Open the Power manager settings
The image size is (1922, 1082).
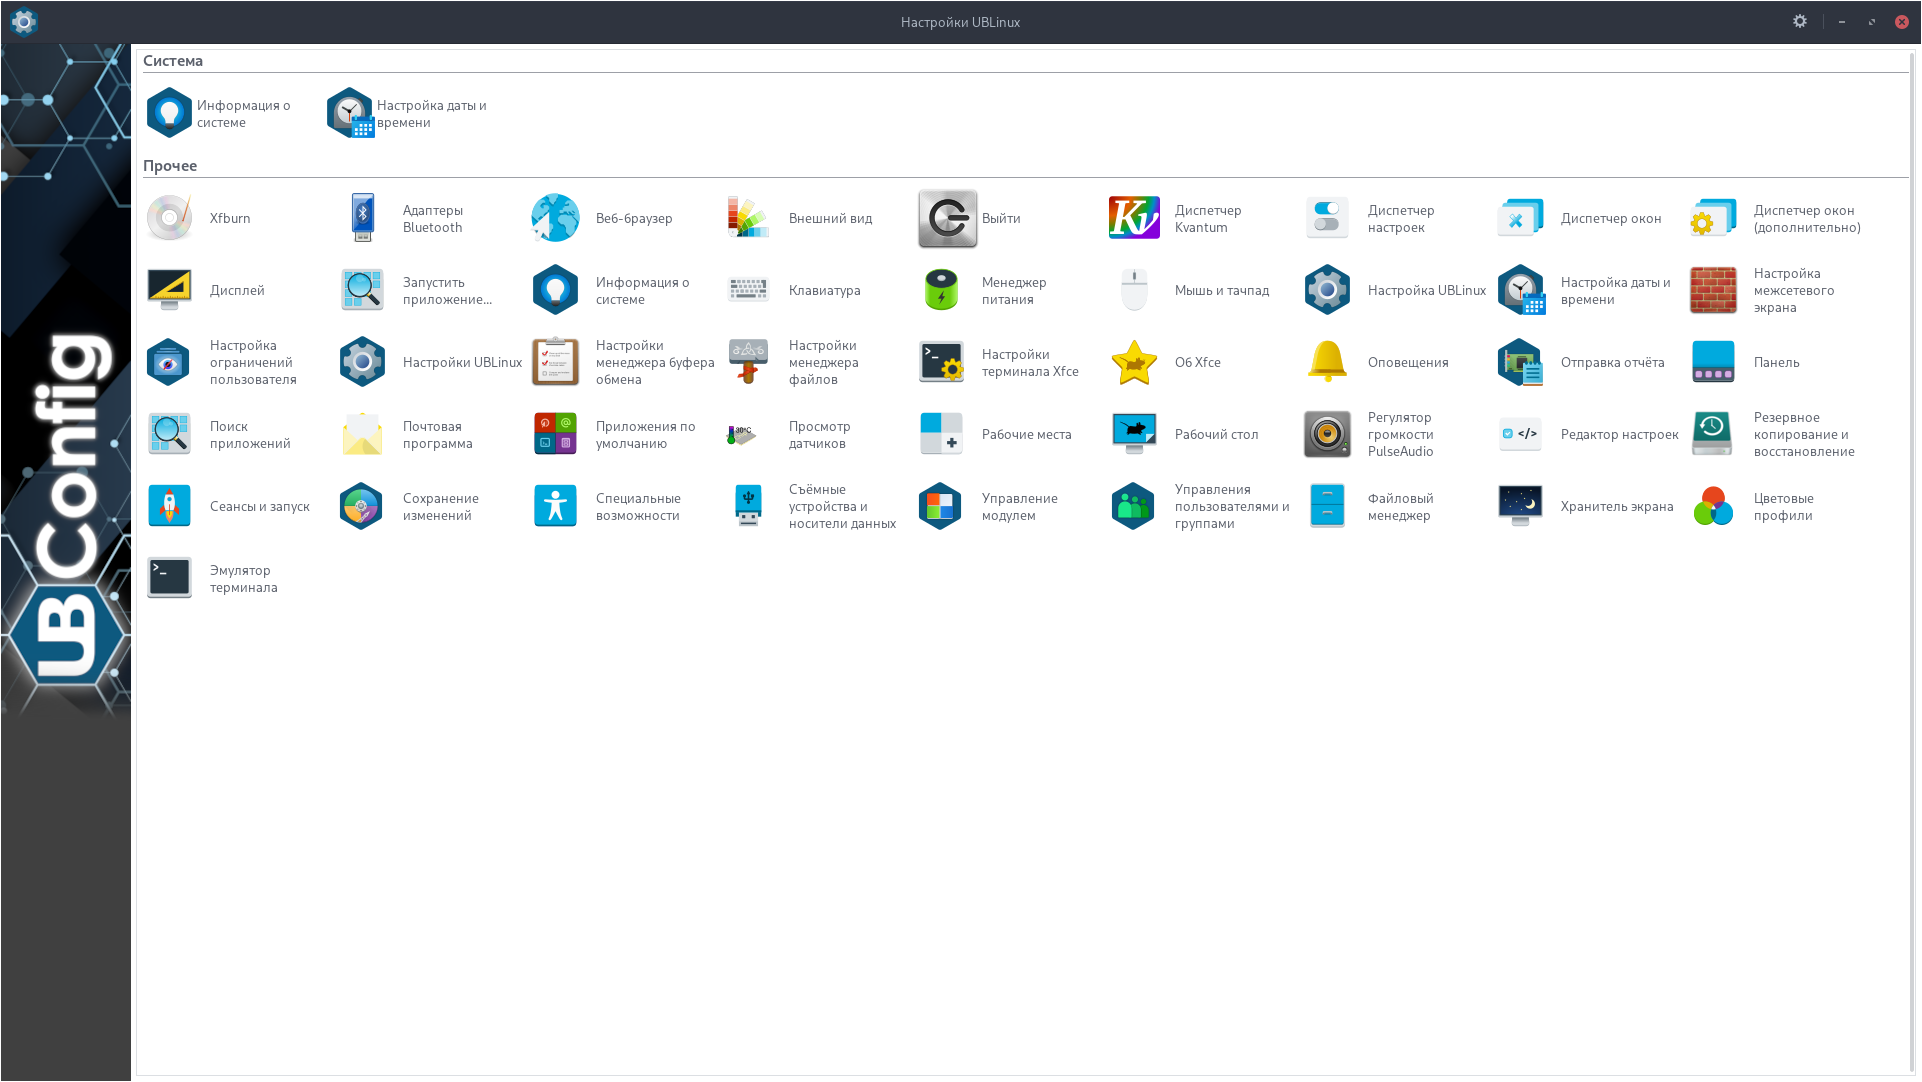coord(941,290)
